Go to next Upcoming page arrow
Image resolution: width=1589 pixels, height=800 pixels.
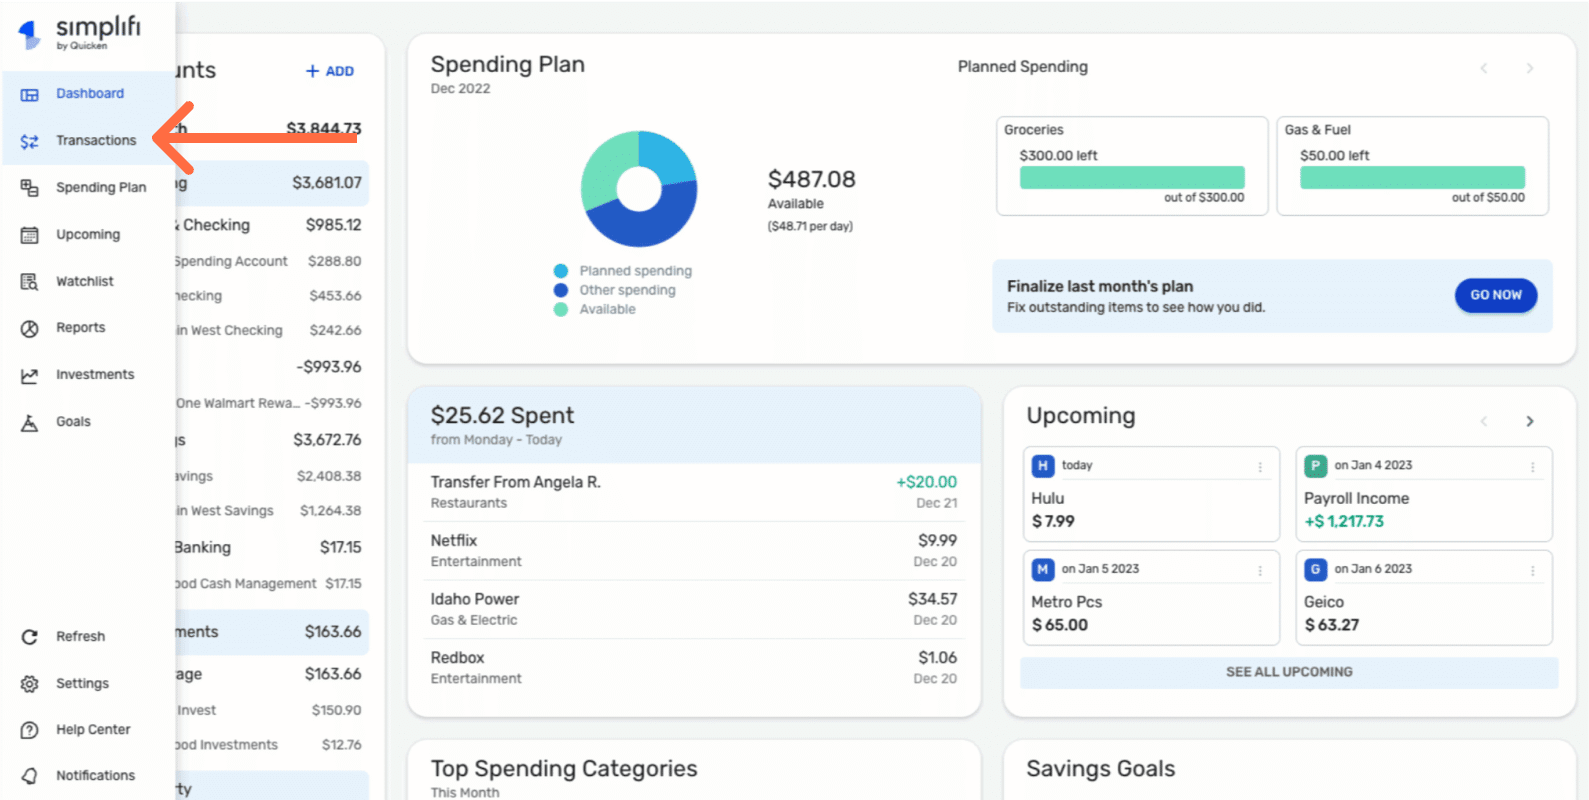[1529, 421]
